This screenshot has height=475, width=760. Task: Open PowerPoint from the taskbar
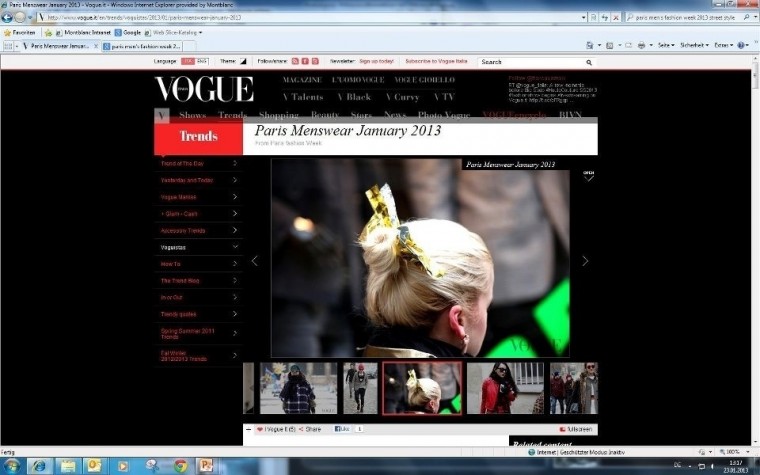[206, 466]
